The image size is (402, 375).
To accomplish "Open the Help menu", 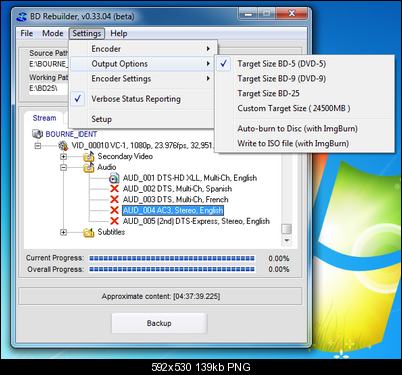I will (x=119, y=33).
